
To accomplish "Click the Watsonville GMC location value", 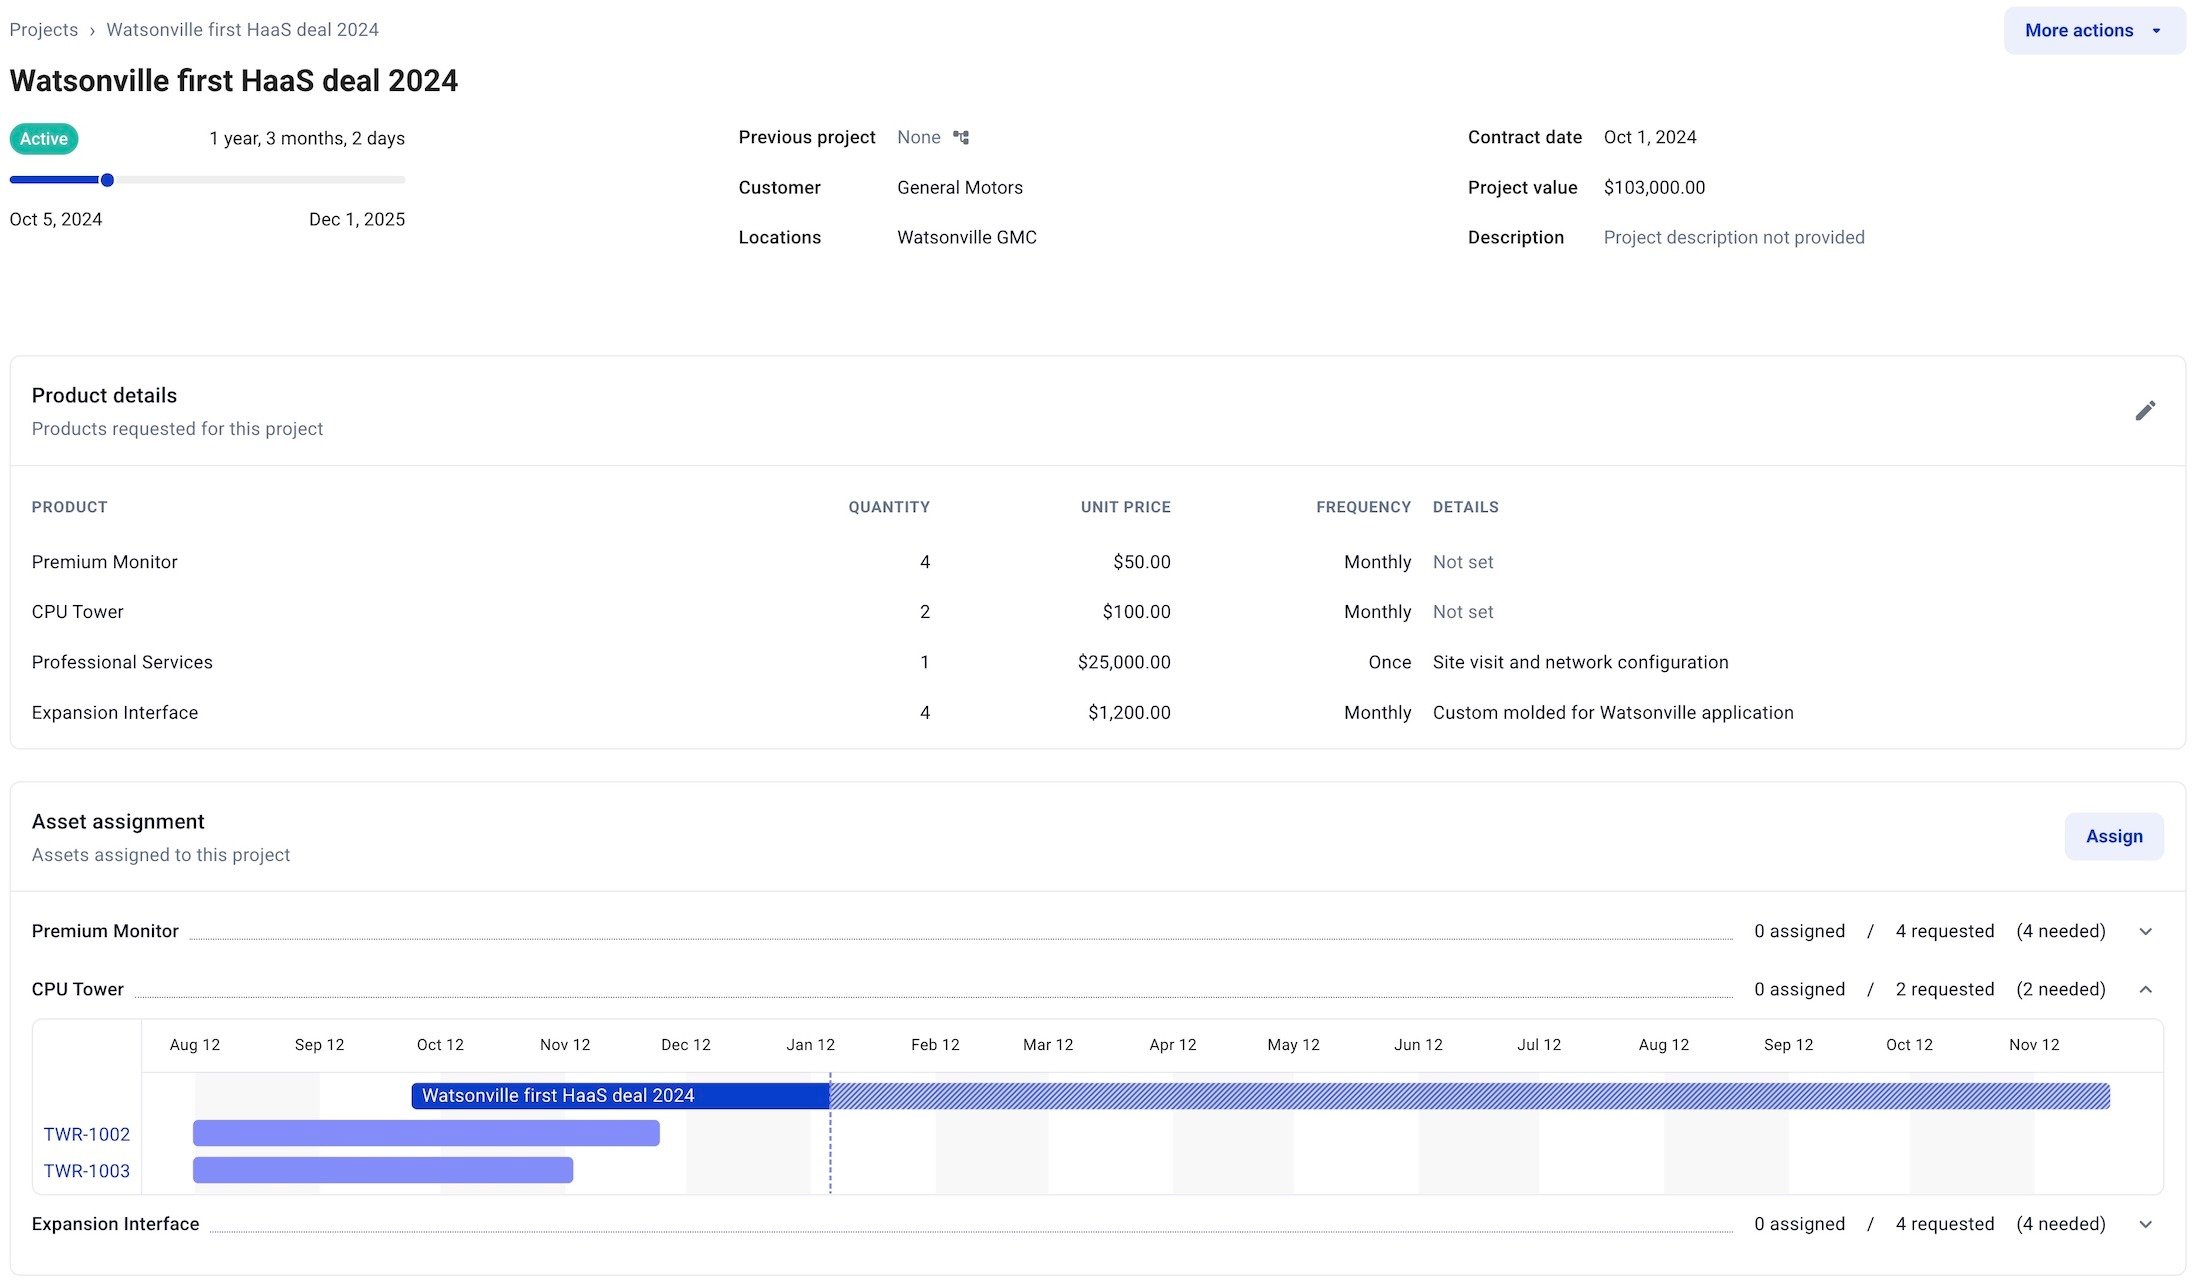I will 967,238.
